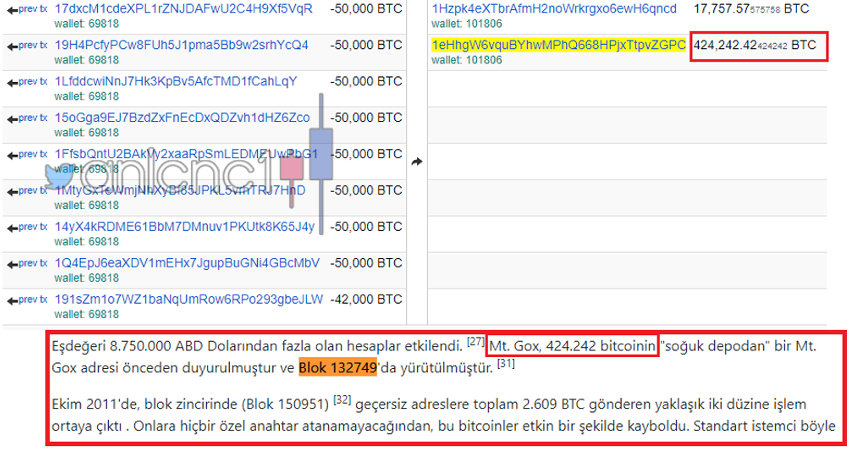Viewport: 865px width, 453px height.
Task: Open wallet 69818 link under 15oGga9EJ7Bz address
Action: click(87, 133)
